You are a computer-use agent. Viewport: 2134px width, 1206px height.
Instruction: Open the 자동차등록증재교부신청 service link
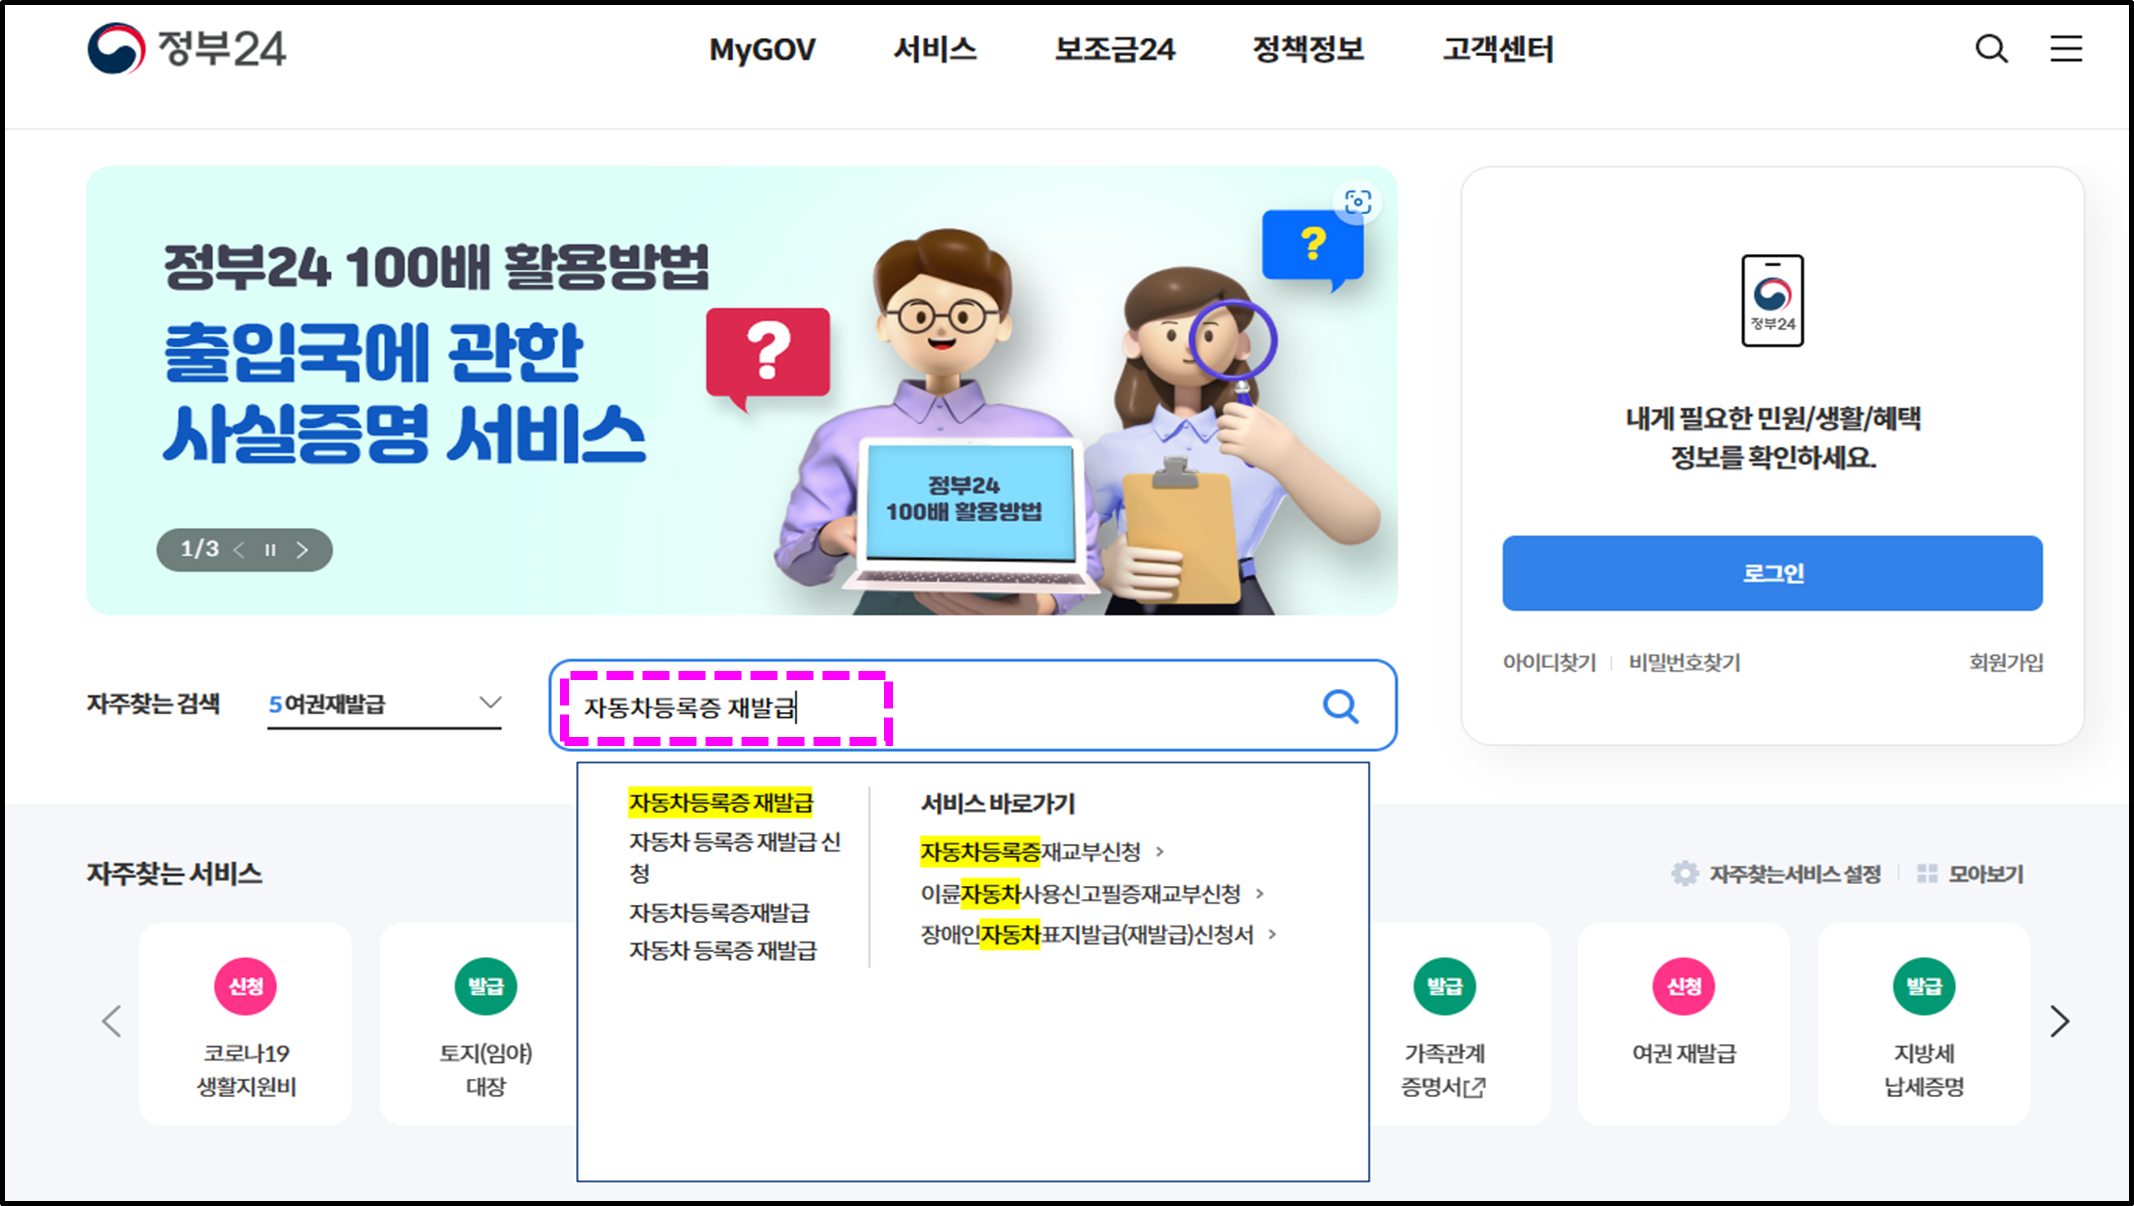1031,852
